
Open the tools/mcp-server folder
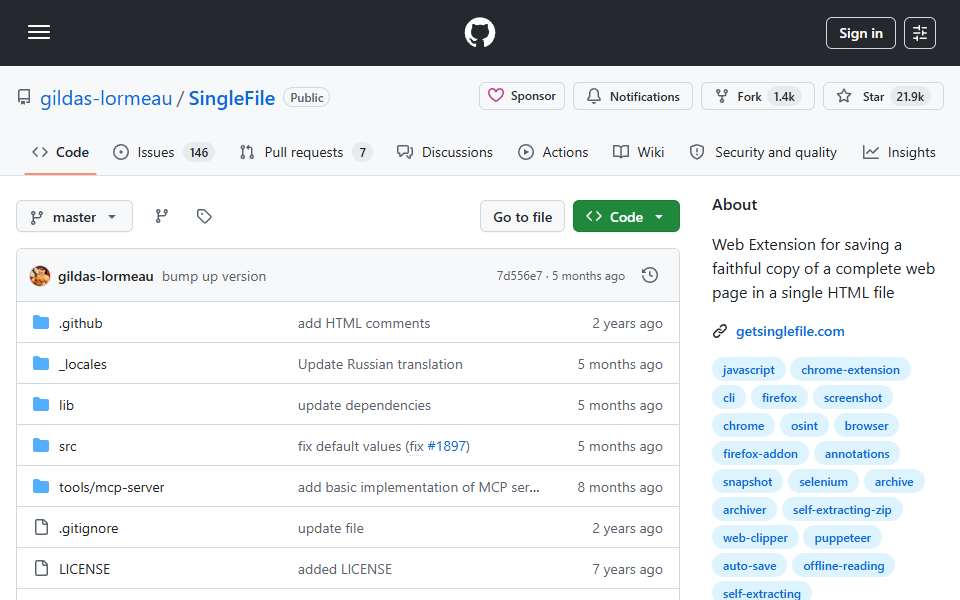pos(111,487)
